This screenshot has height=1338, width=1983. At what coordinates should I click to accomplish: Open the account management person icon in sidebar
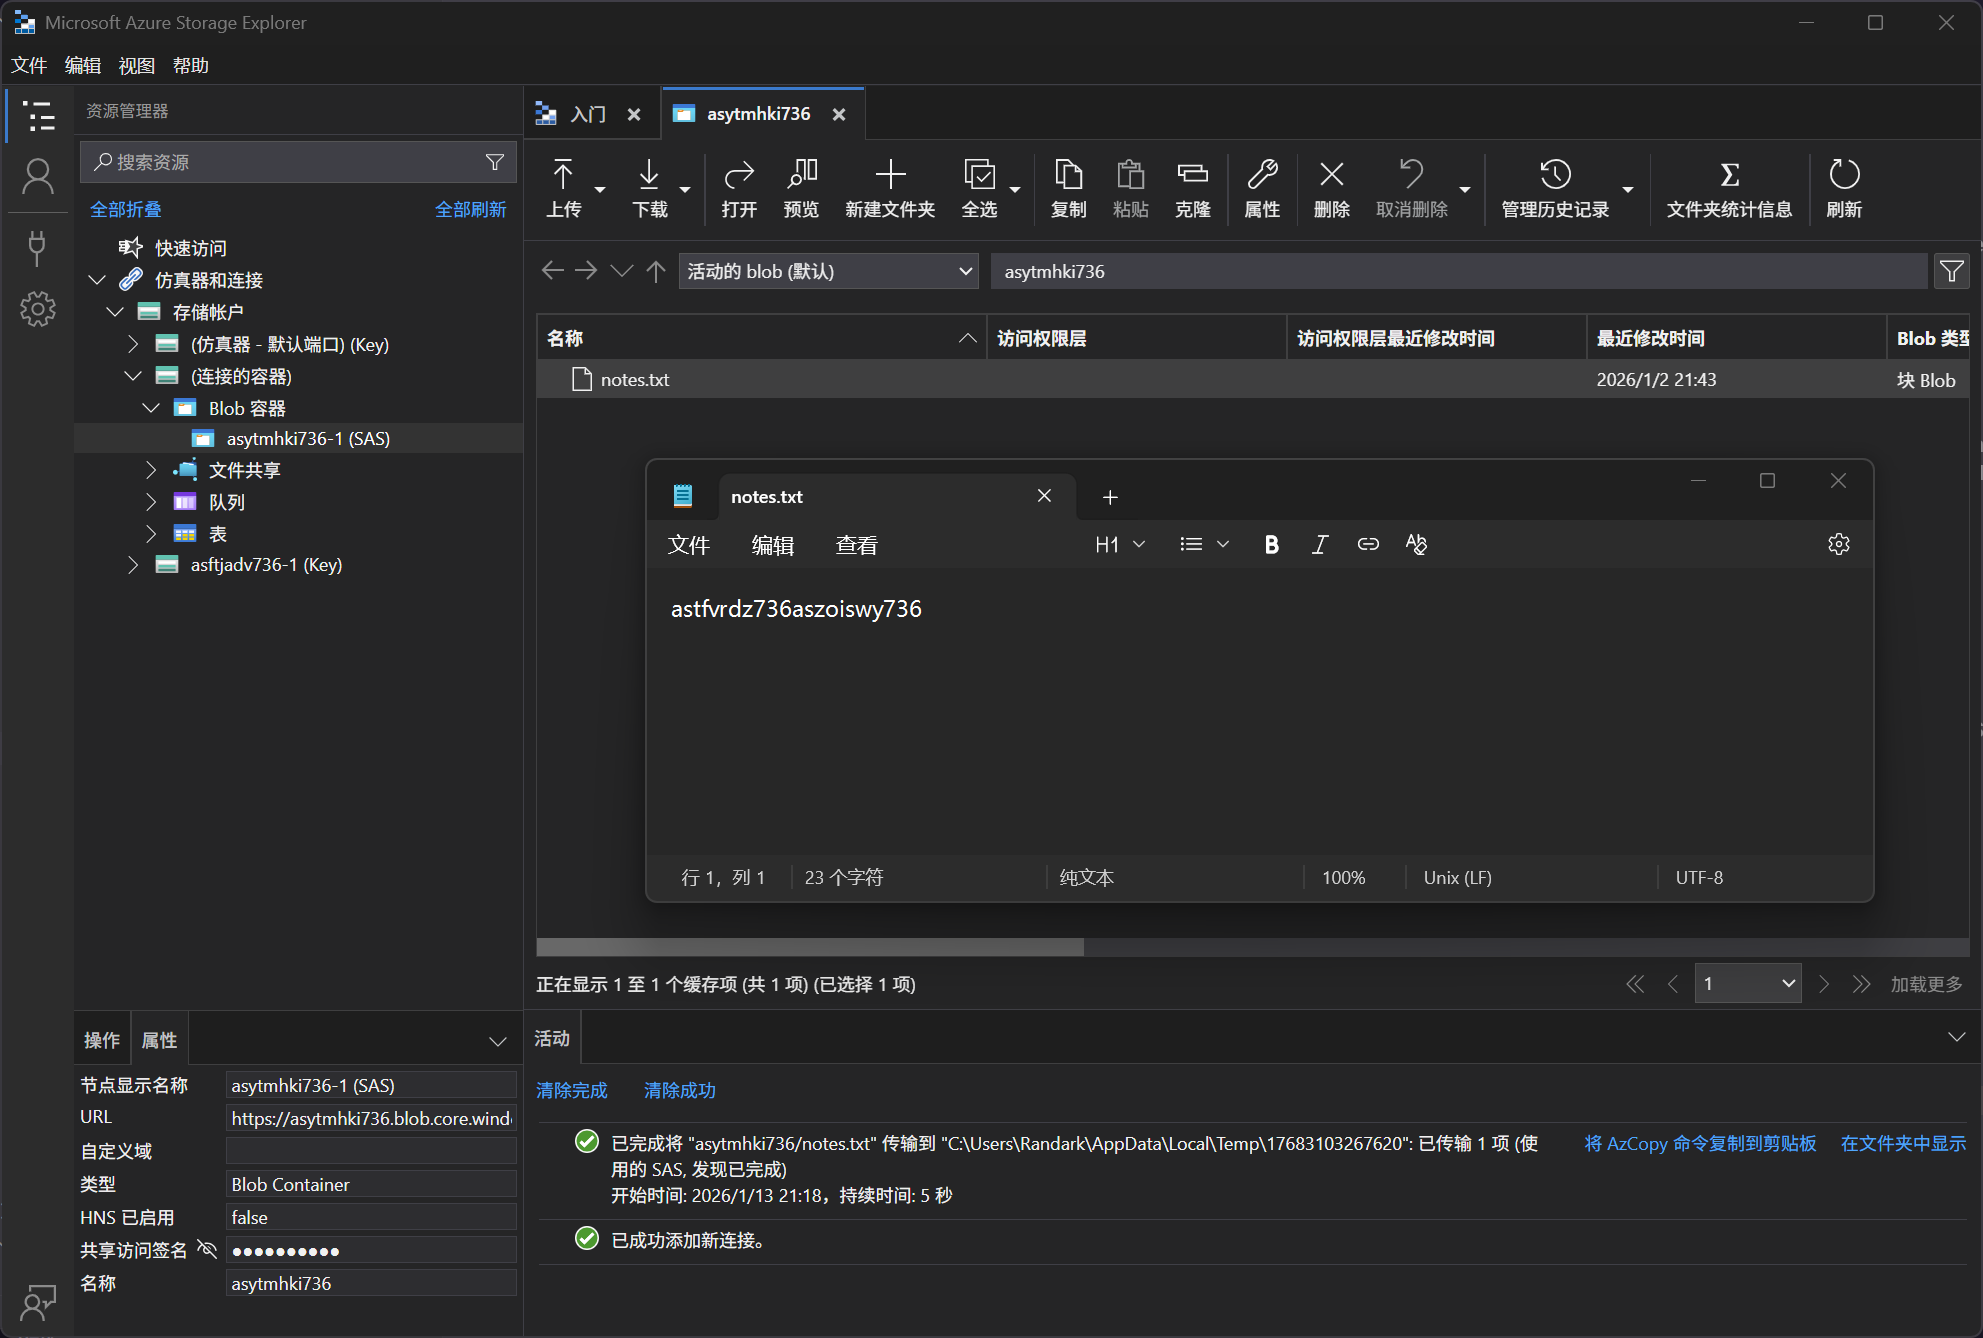click(x=38, y=177)
